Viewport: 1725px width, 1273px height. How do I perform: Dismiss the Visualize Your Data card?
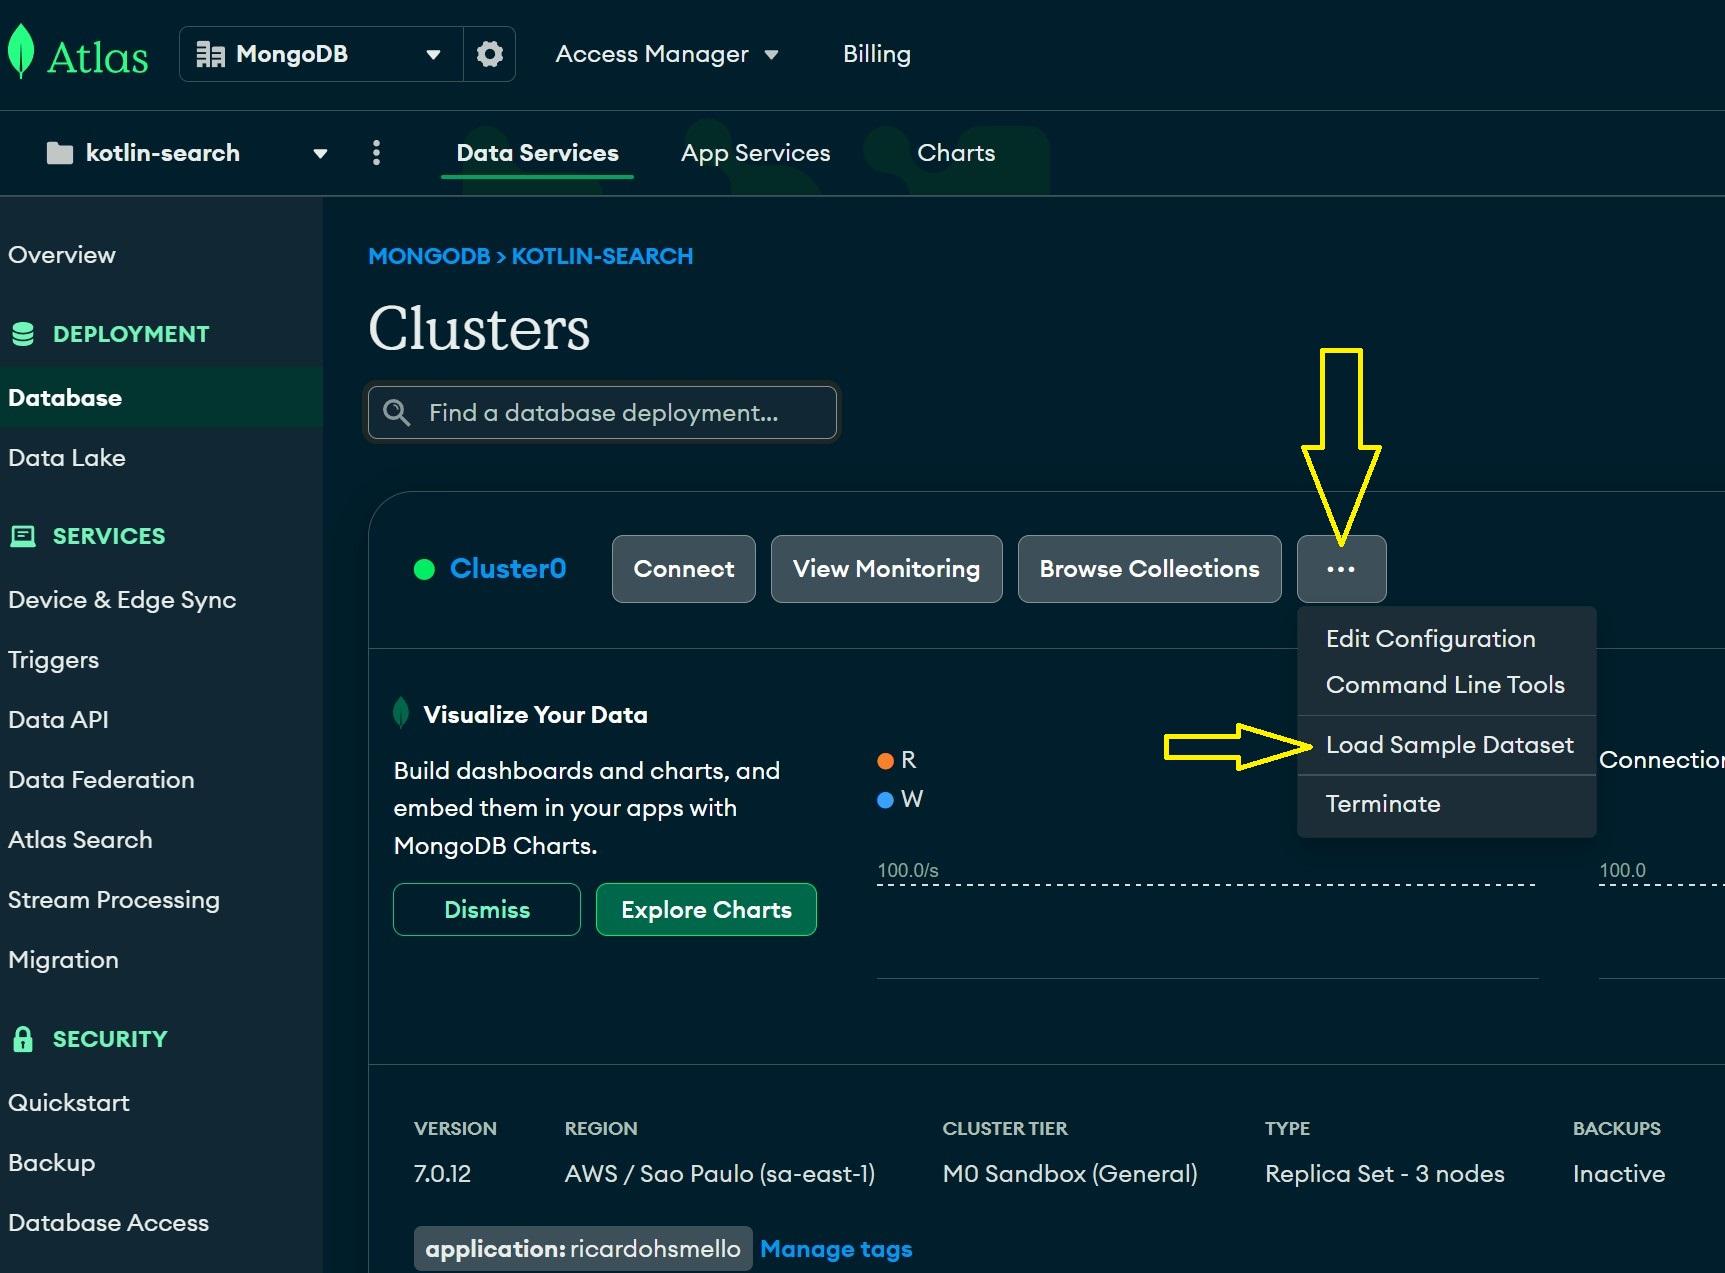[x=487, y=910]
